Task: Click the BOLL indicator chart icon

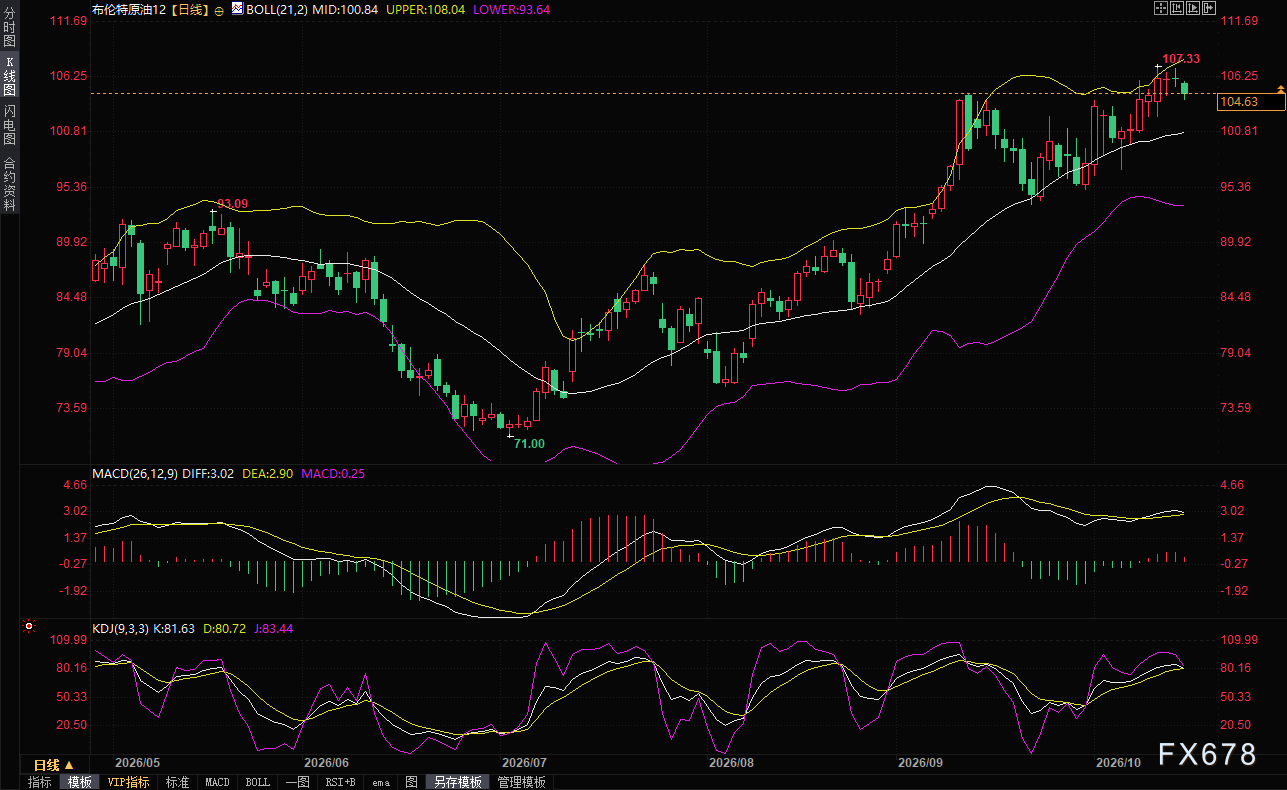Action: point(237,8)
